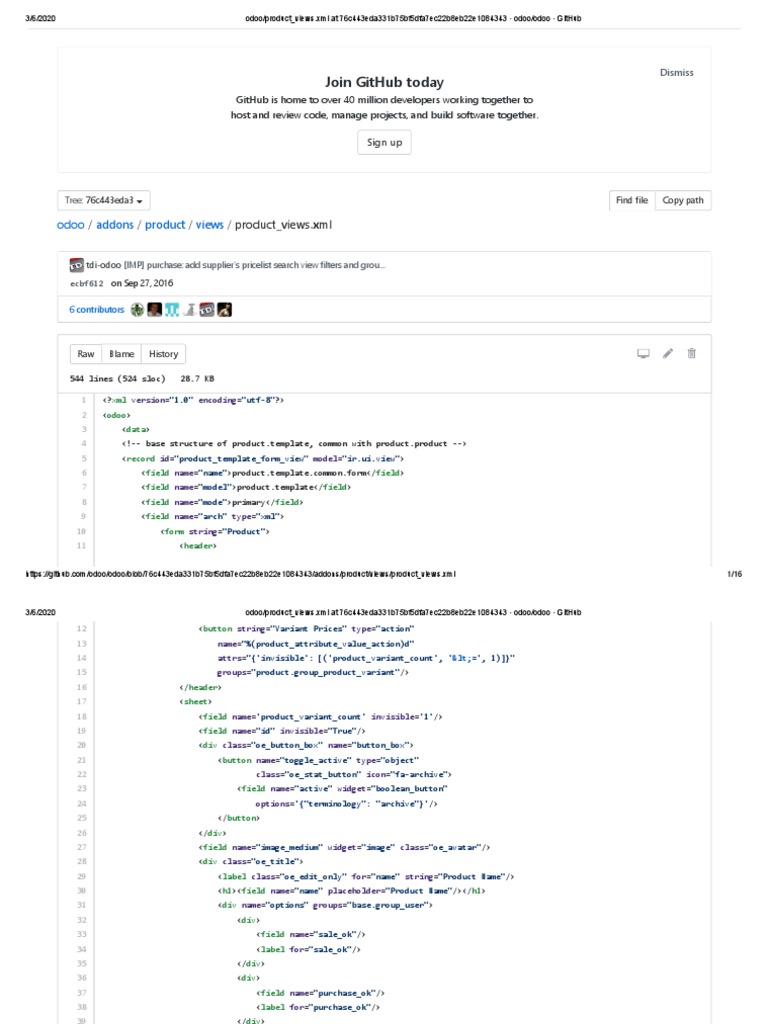Click the Find file button
The image size is (768, 1024).
click(632, 201)
